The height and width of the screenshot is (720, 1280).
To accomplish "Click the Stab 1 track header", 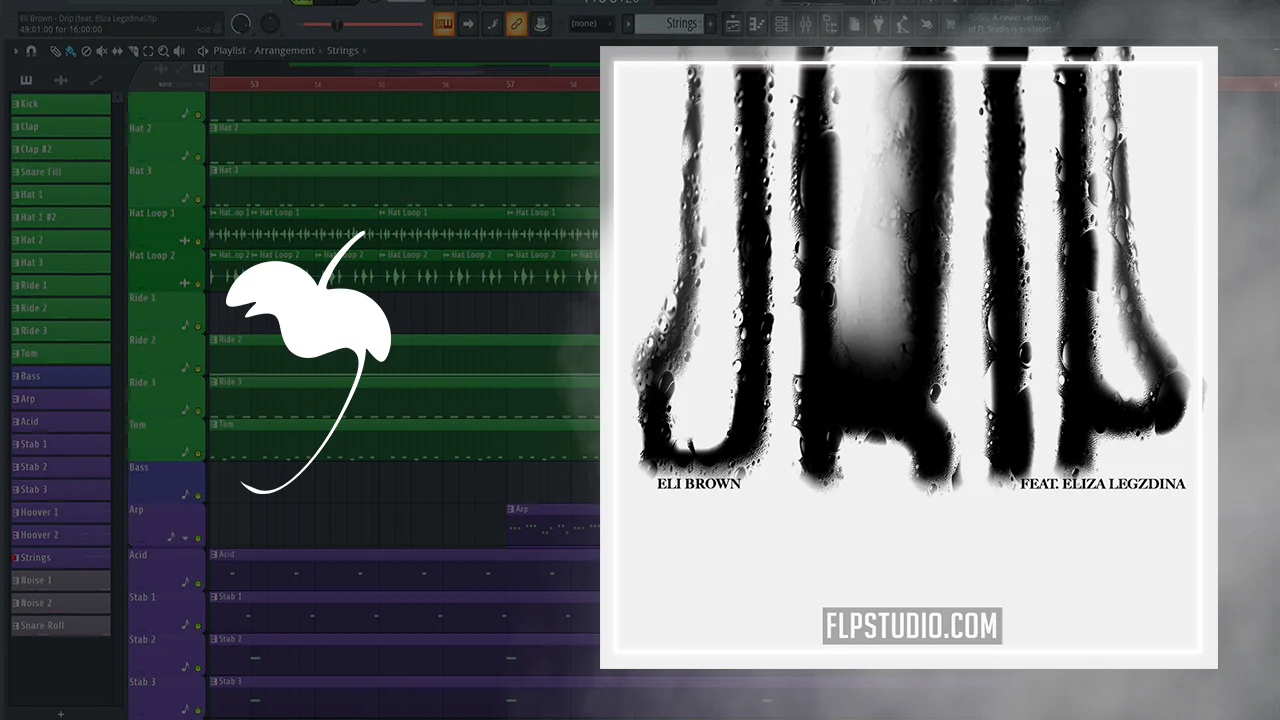I will pos(167,612).
